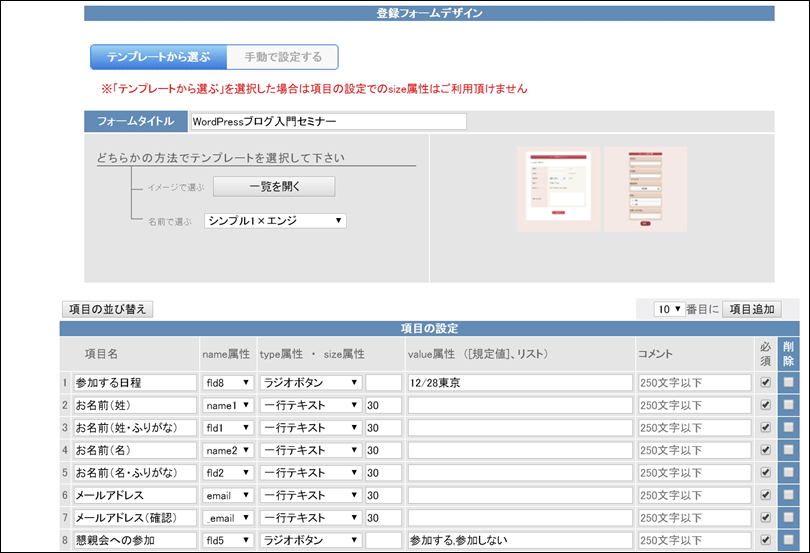Viewport: 810px width, 553px height.
Task: Toggle required checkbox for お名前(姓) row
Action: point(766,405)
